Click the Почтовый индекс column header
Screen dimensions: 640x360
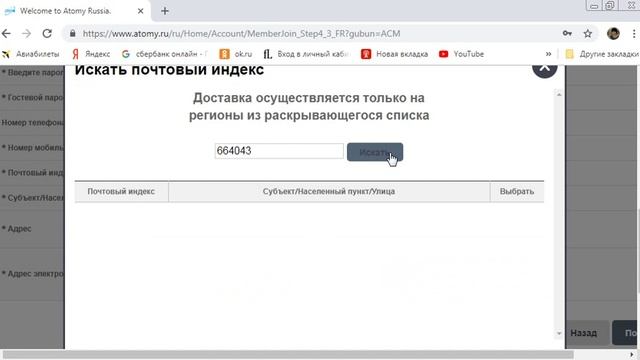121,191
